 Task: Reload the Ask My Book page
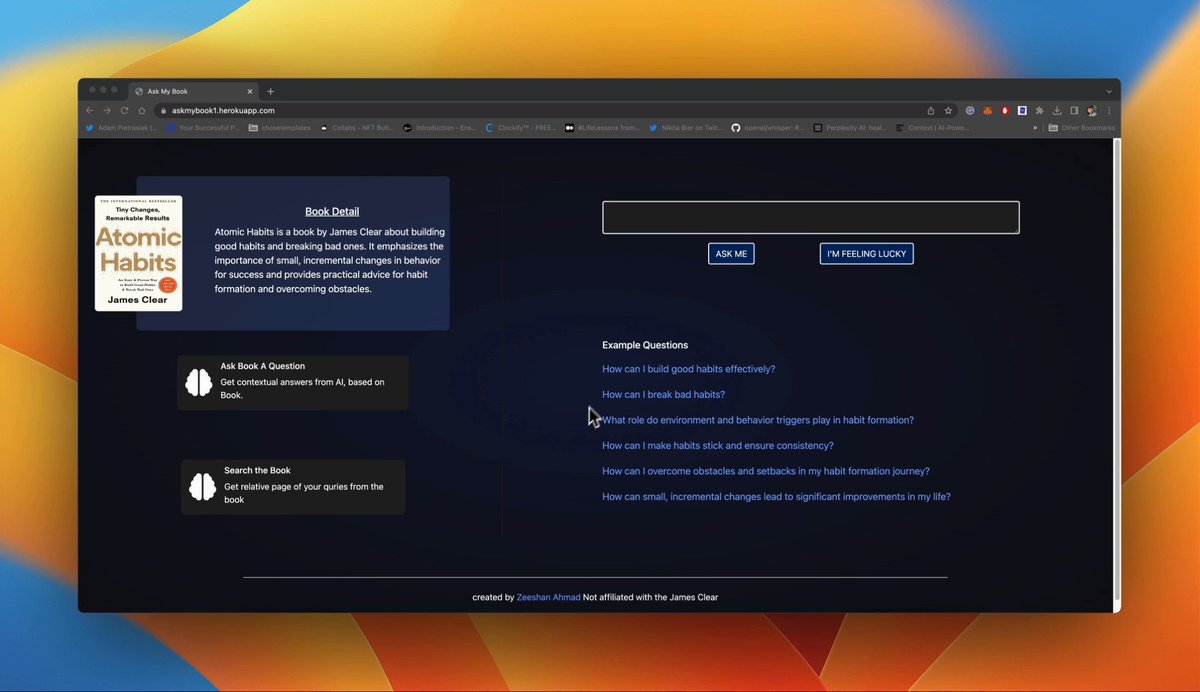click(125, 110)
